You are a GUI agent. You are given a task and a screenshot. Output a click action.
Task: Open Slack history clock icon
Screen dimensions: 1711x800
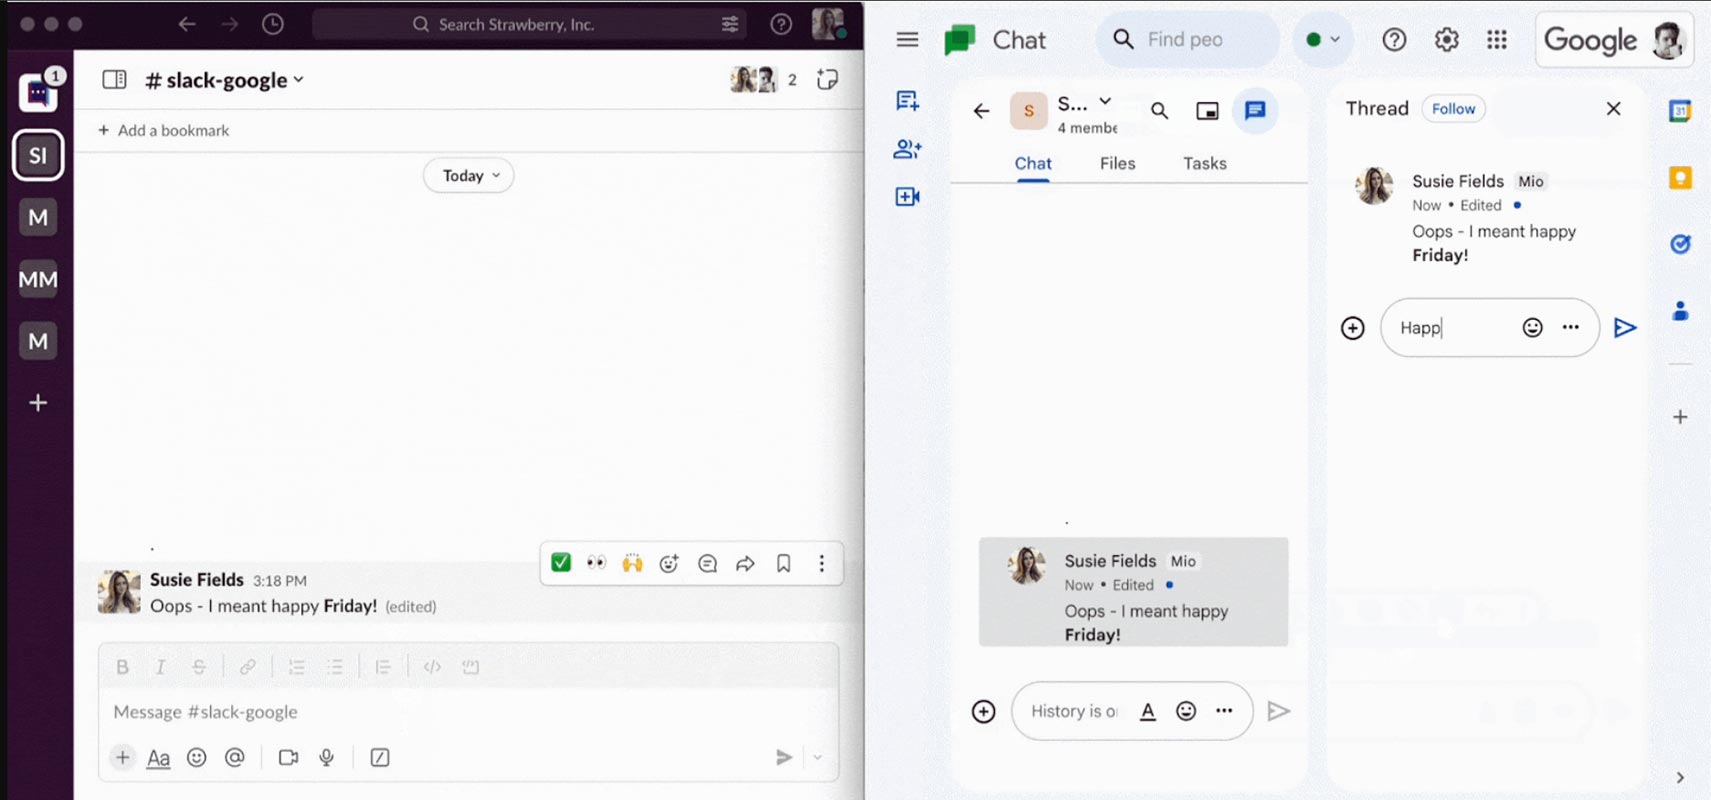273,24
